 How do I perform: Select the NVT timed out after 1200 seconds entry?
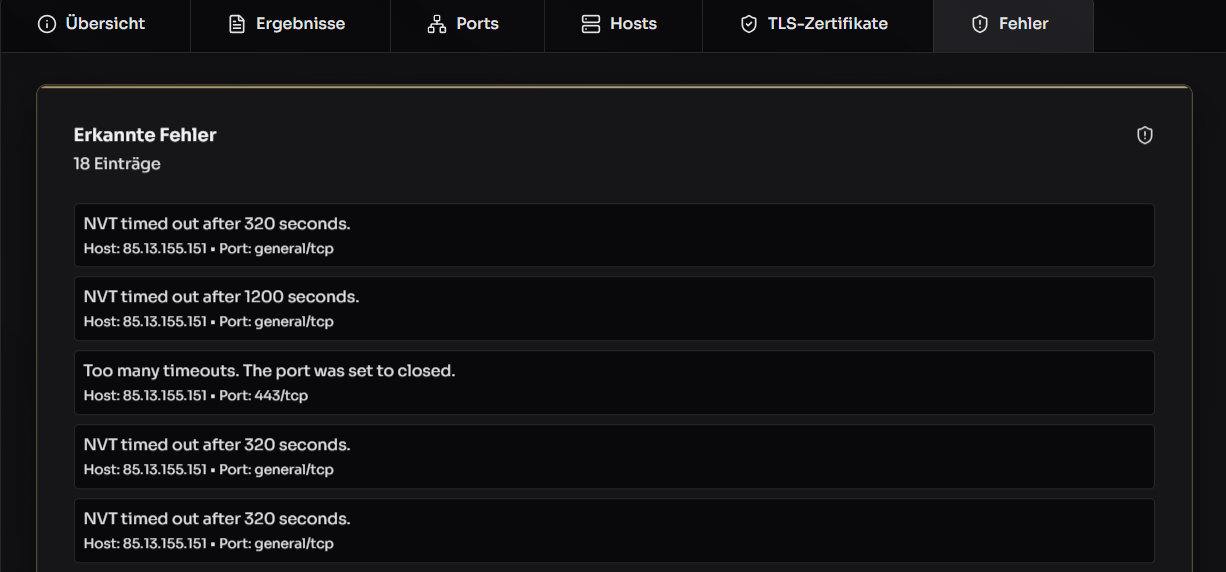point(614,309)
